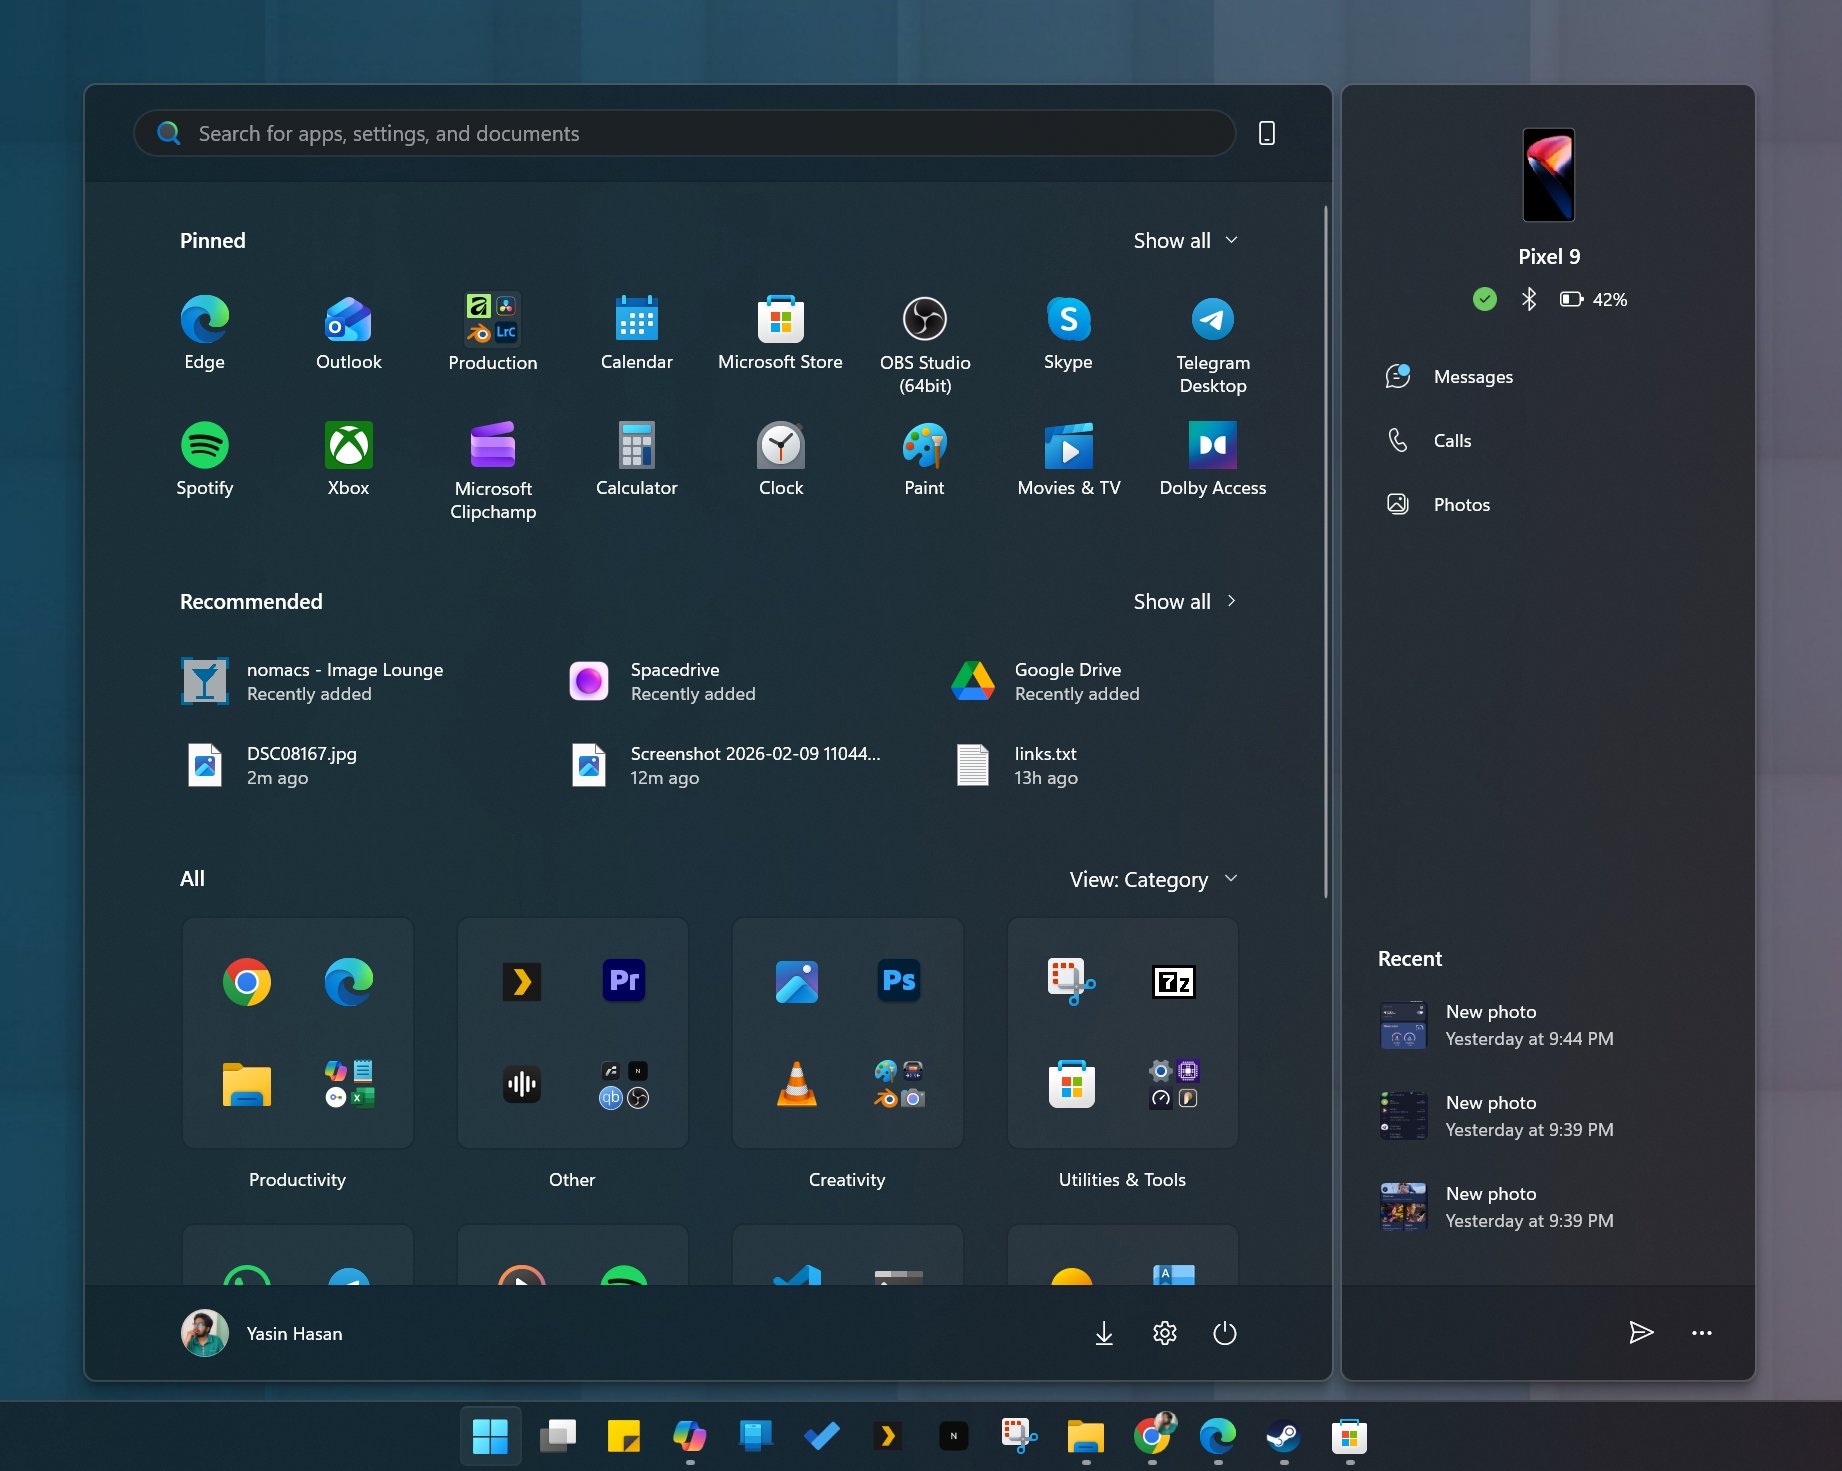The height and width of the screenshot is (1471, 1842).
Task: Open Settings via the gear icon
Action: pyautogui.click(x=1164, y=1333)
